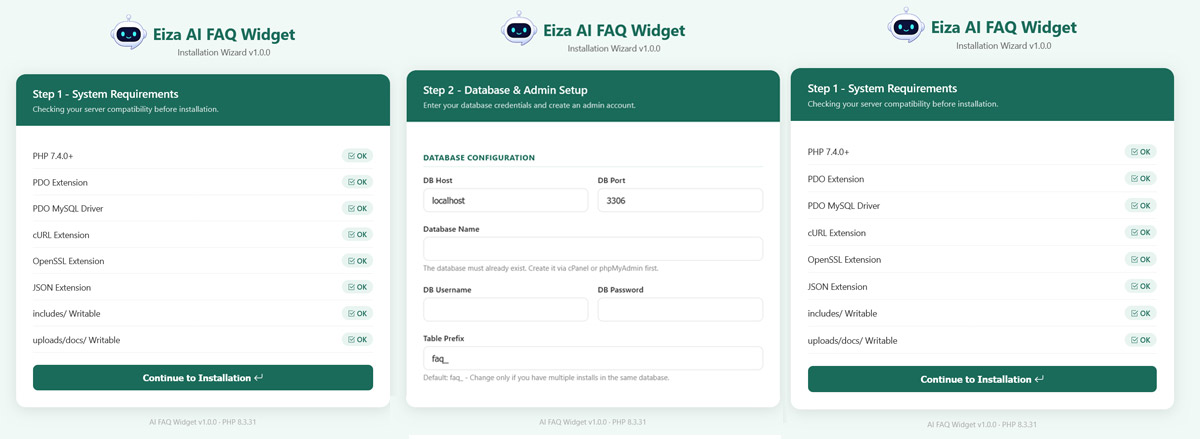Focus the DB Host field containing localhost

coord(505,200)
